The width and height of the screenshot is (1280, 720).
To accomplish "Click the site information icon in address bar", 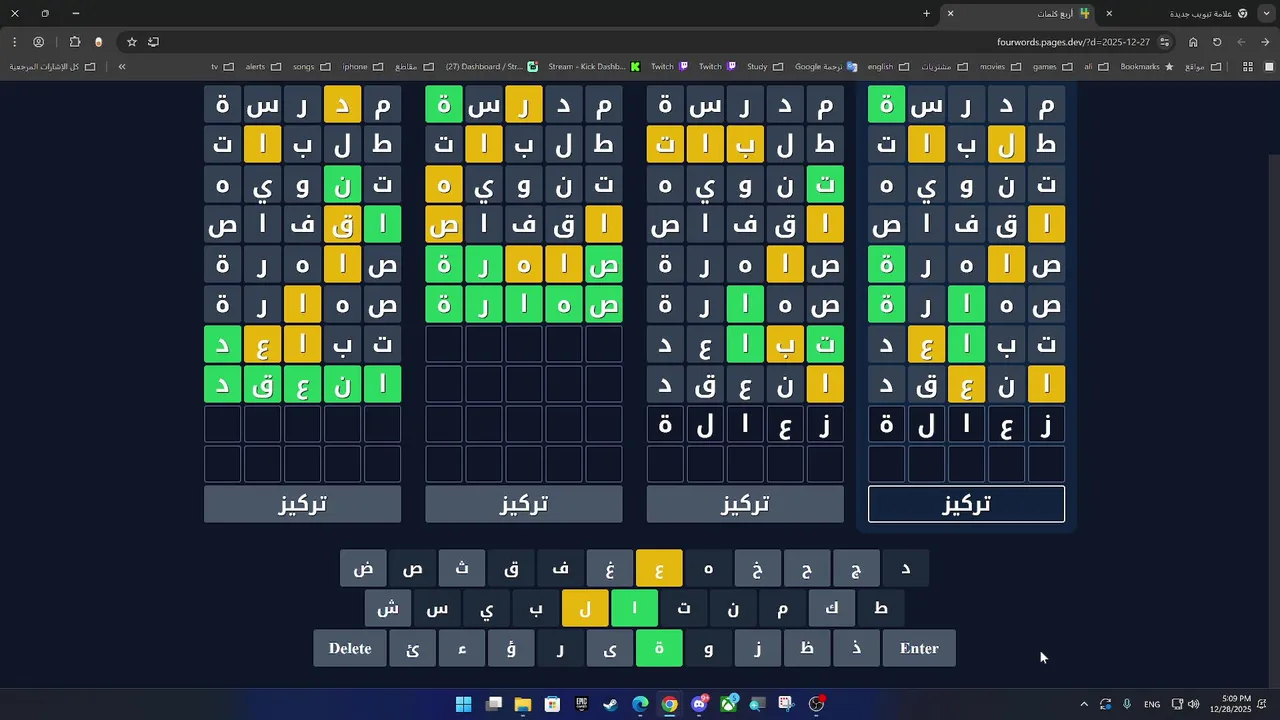I will tap(1165, 42).
